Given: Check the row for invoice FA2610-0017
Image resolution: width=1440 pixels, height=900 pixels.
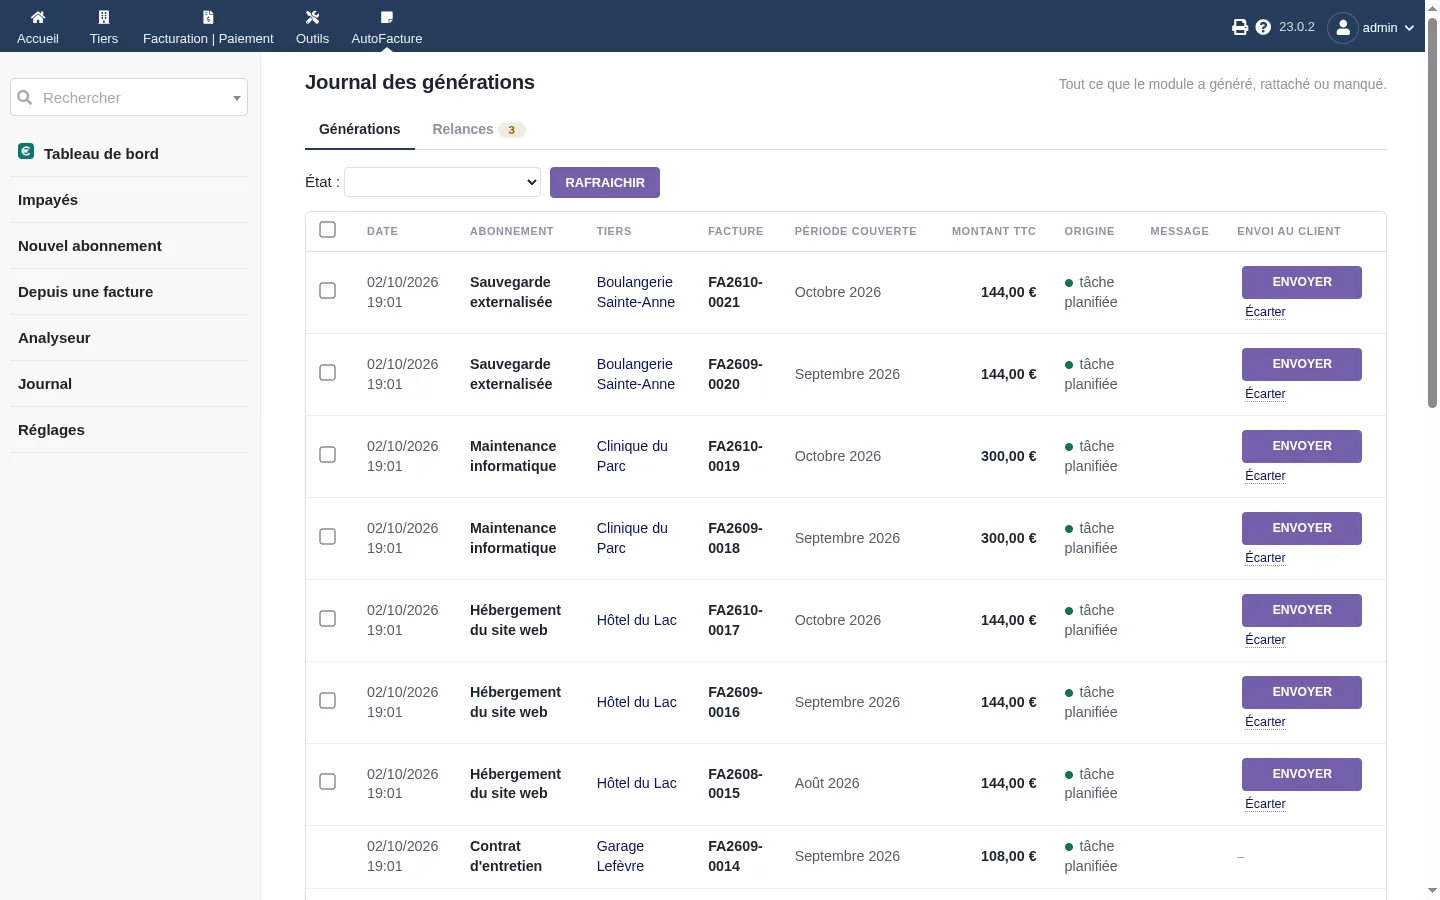Looking at the screenshot, I should 327,619.
